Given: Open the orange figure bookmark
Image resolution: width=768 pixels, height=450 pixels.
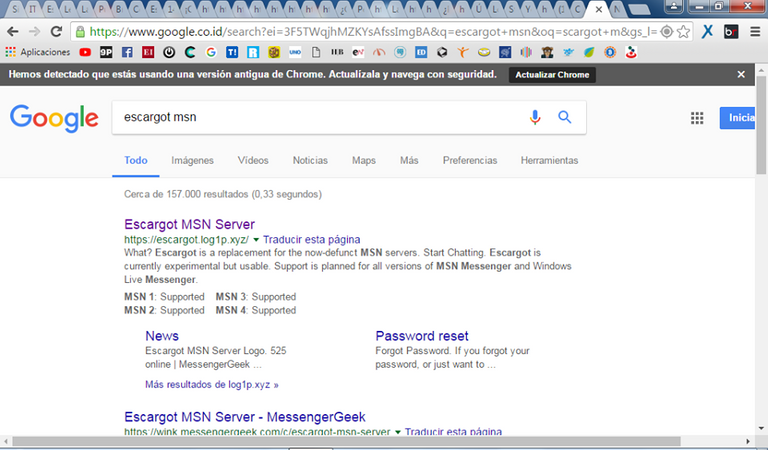Looking at the screenshot, I should click(463, 52).
